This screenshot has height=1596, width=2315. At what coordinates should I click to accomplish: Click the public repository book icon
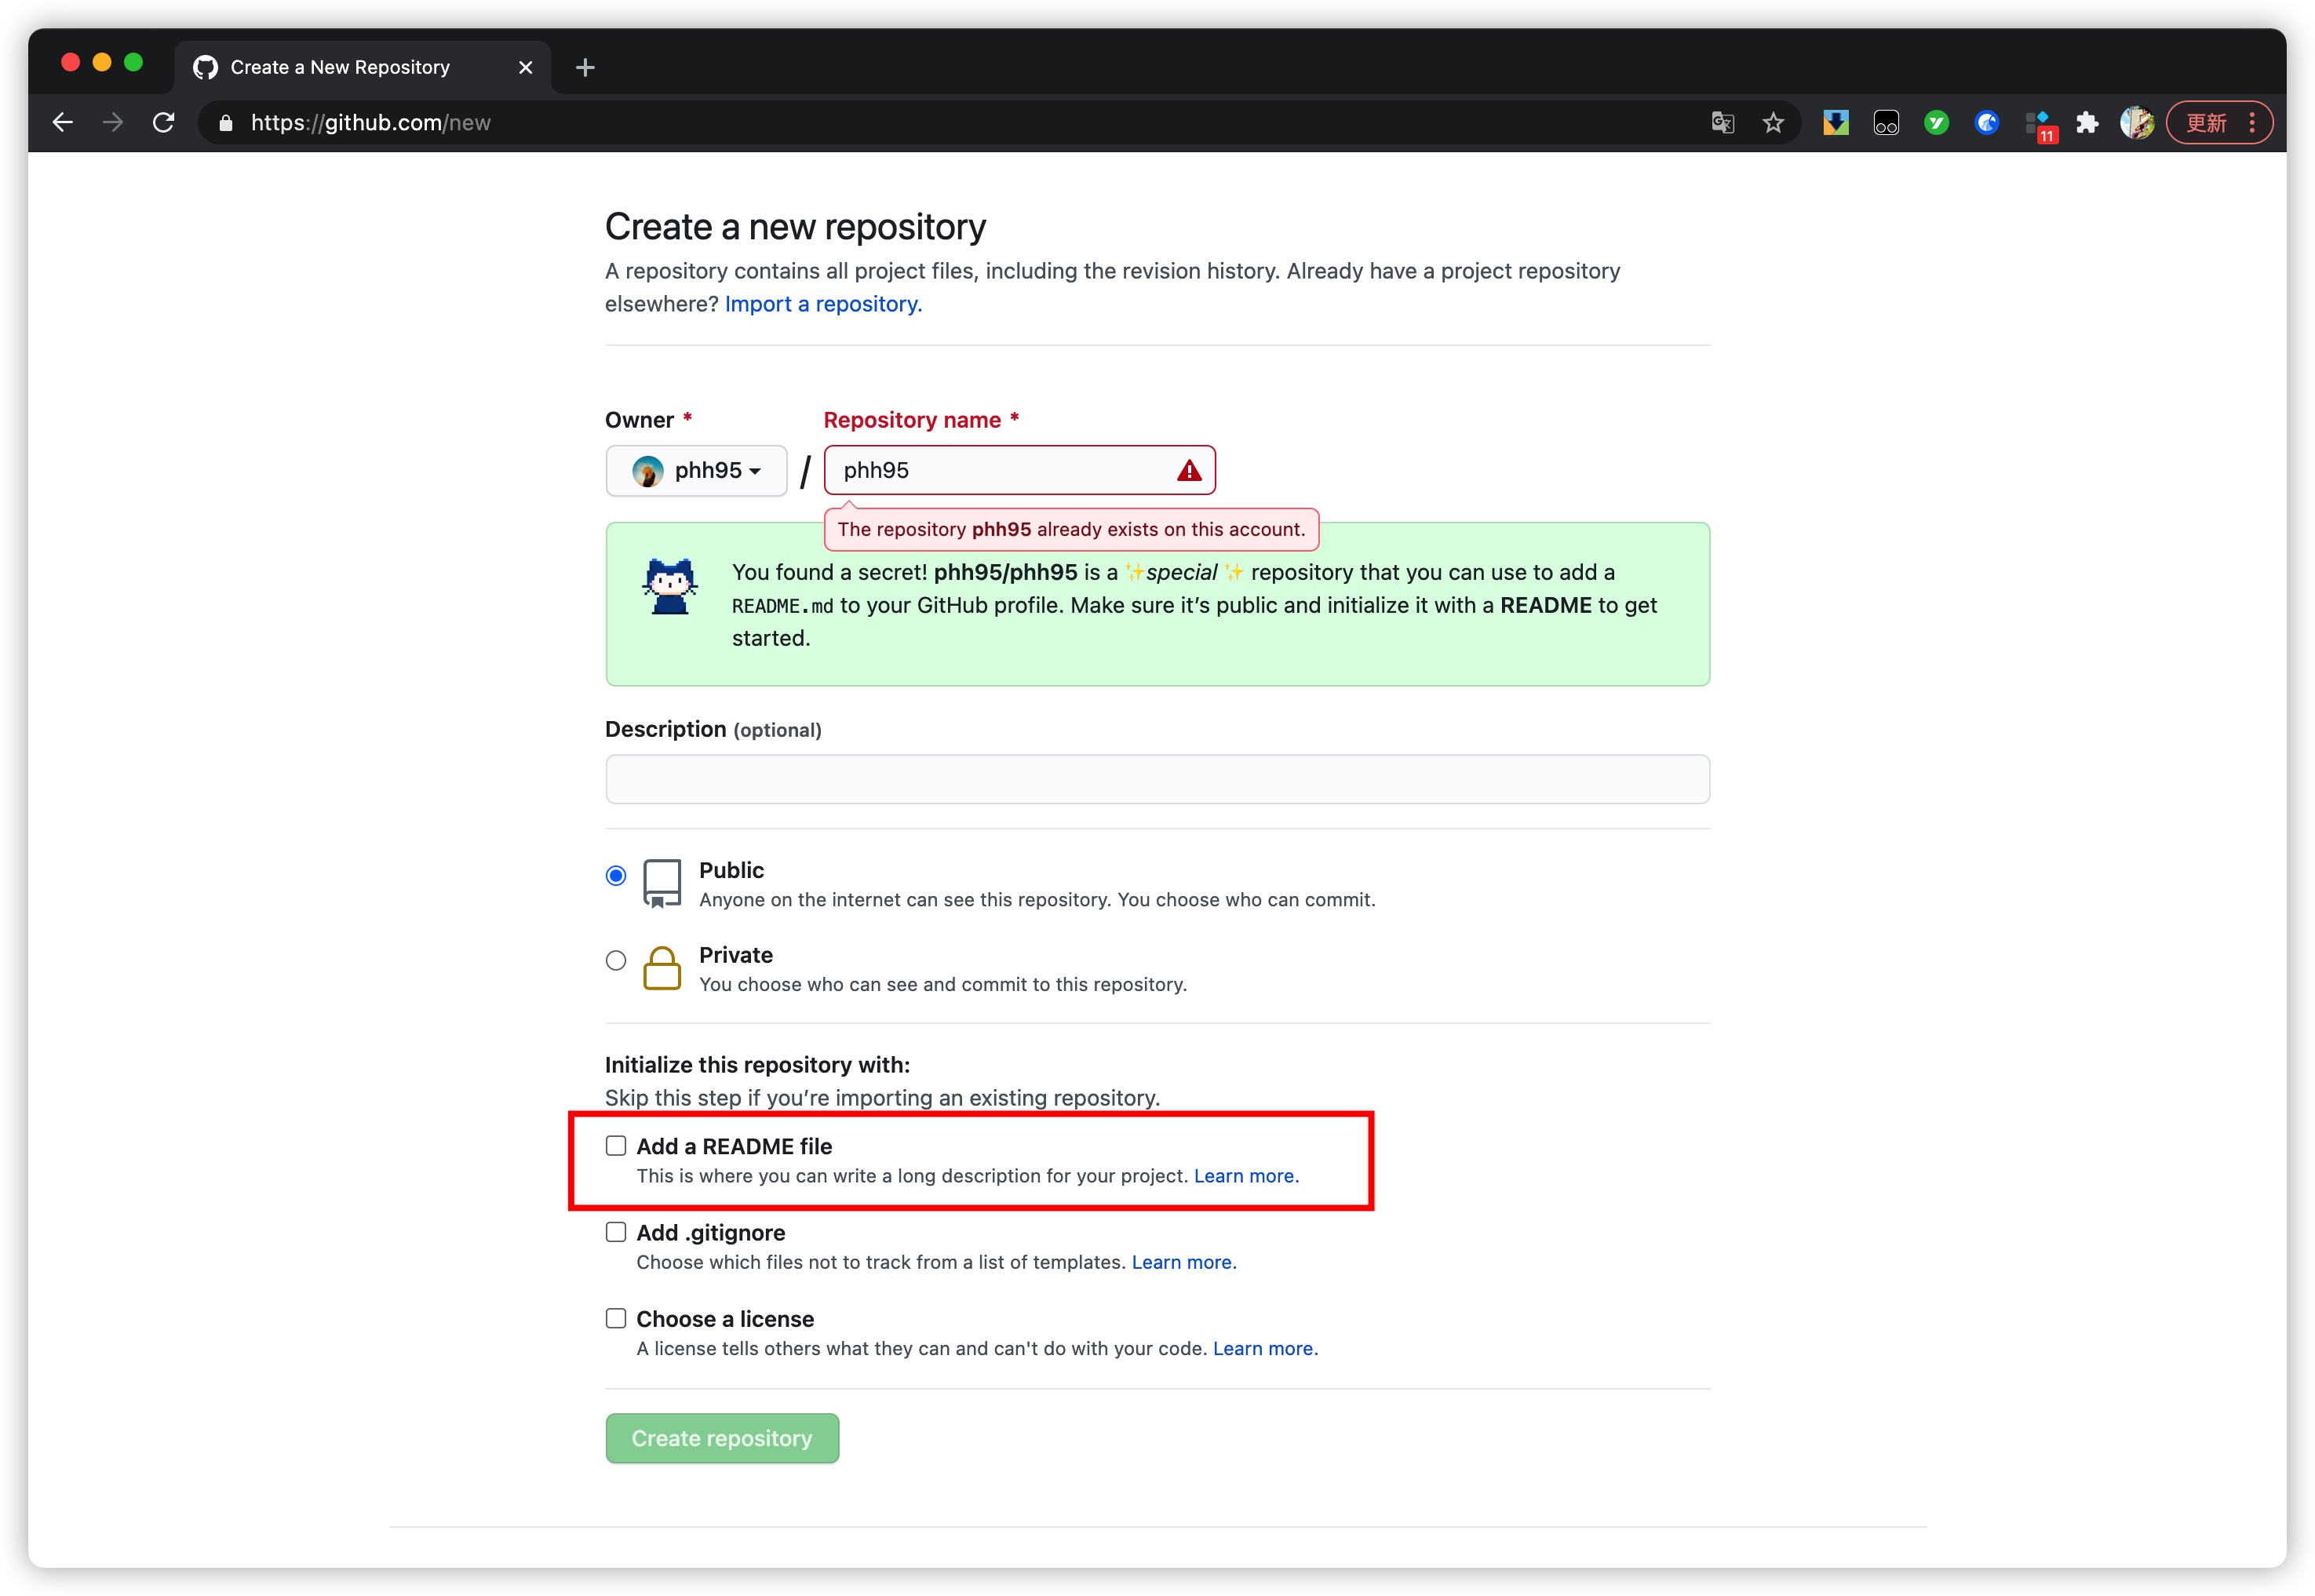click(x=662, y=883)
